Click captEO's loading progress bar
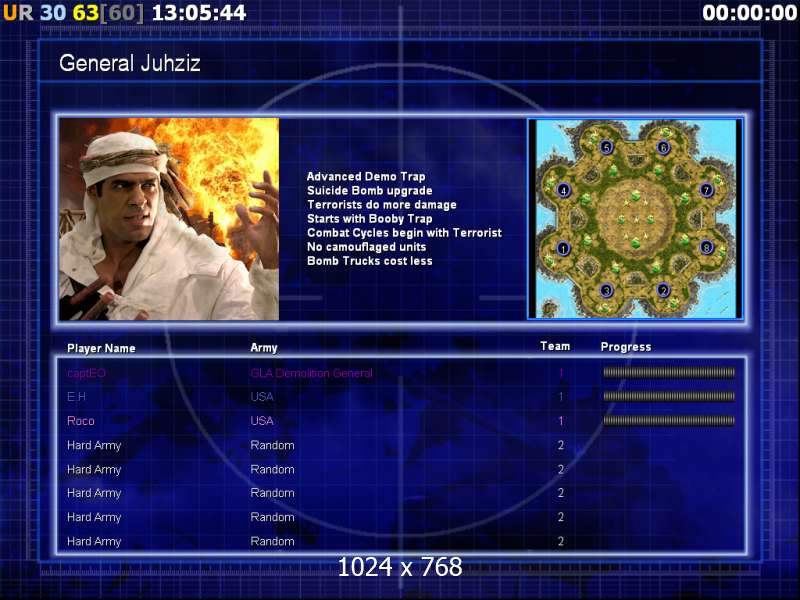This screenshot has width=800, height=600. point(669,372)
